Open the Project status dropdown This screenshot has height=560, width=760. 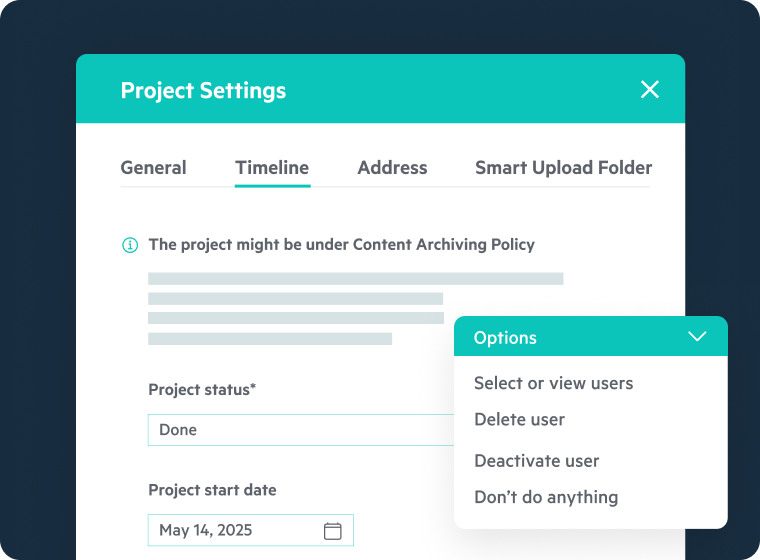click(x=302, y=430)
